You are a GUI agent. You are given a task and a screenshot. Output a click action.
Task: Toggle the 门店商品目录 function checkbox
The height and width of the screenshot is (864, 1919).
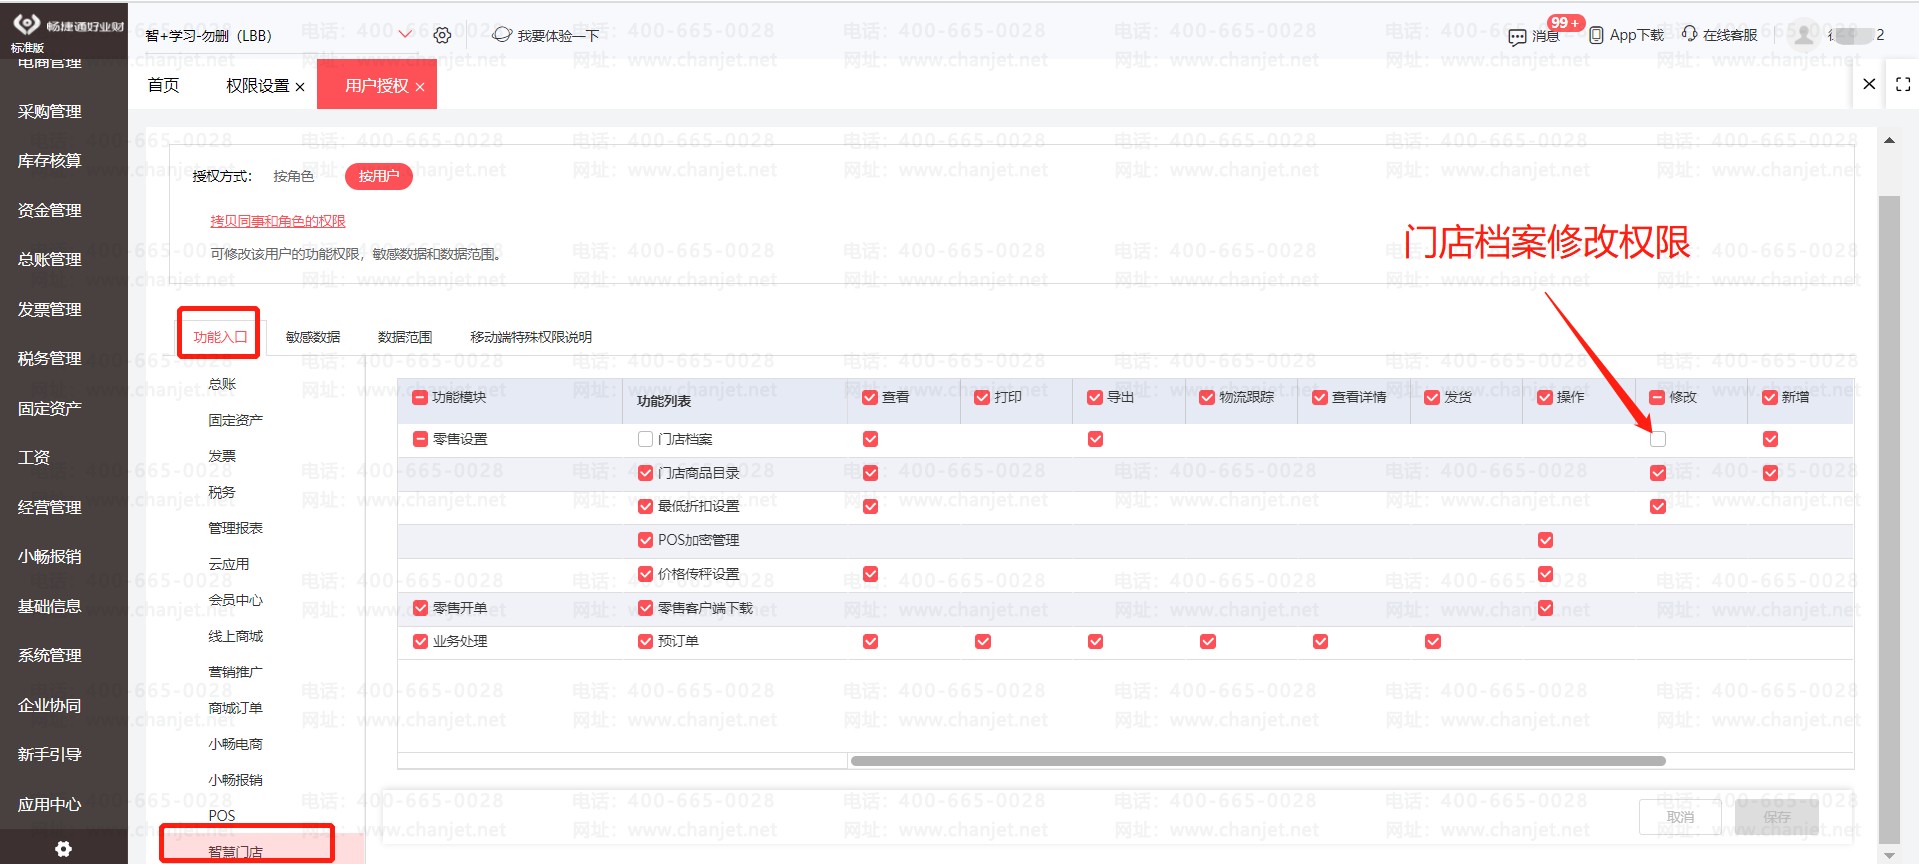click(x=645, y=473)
